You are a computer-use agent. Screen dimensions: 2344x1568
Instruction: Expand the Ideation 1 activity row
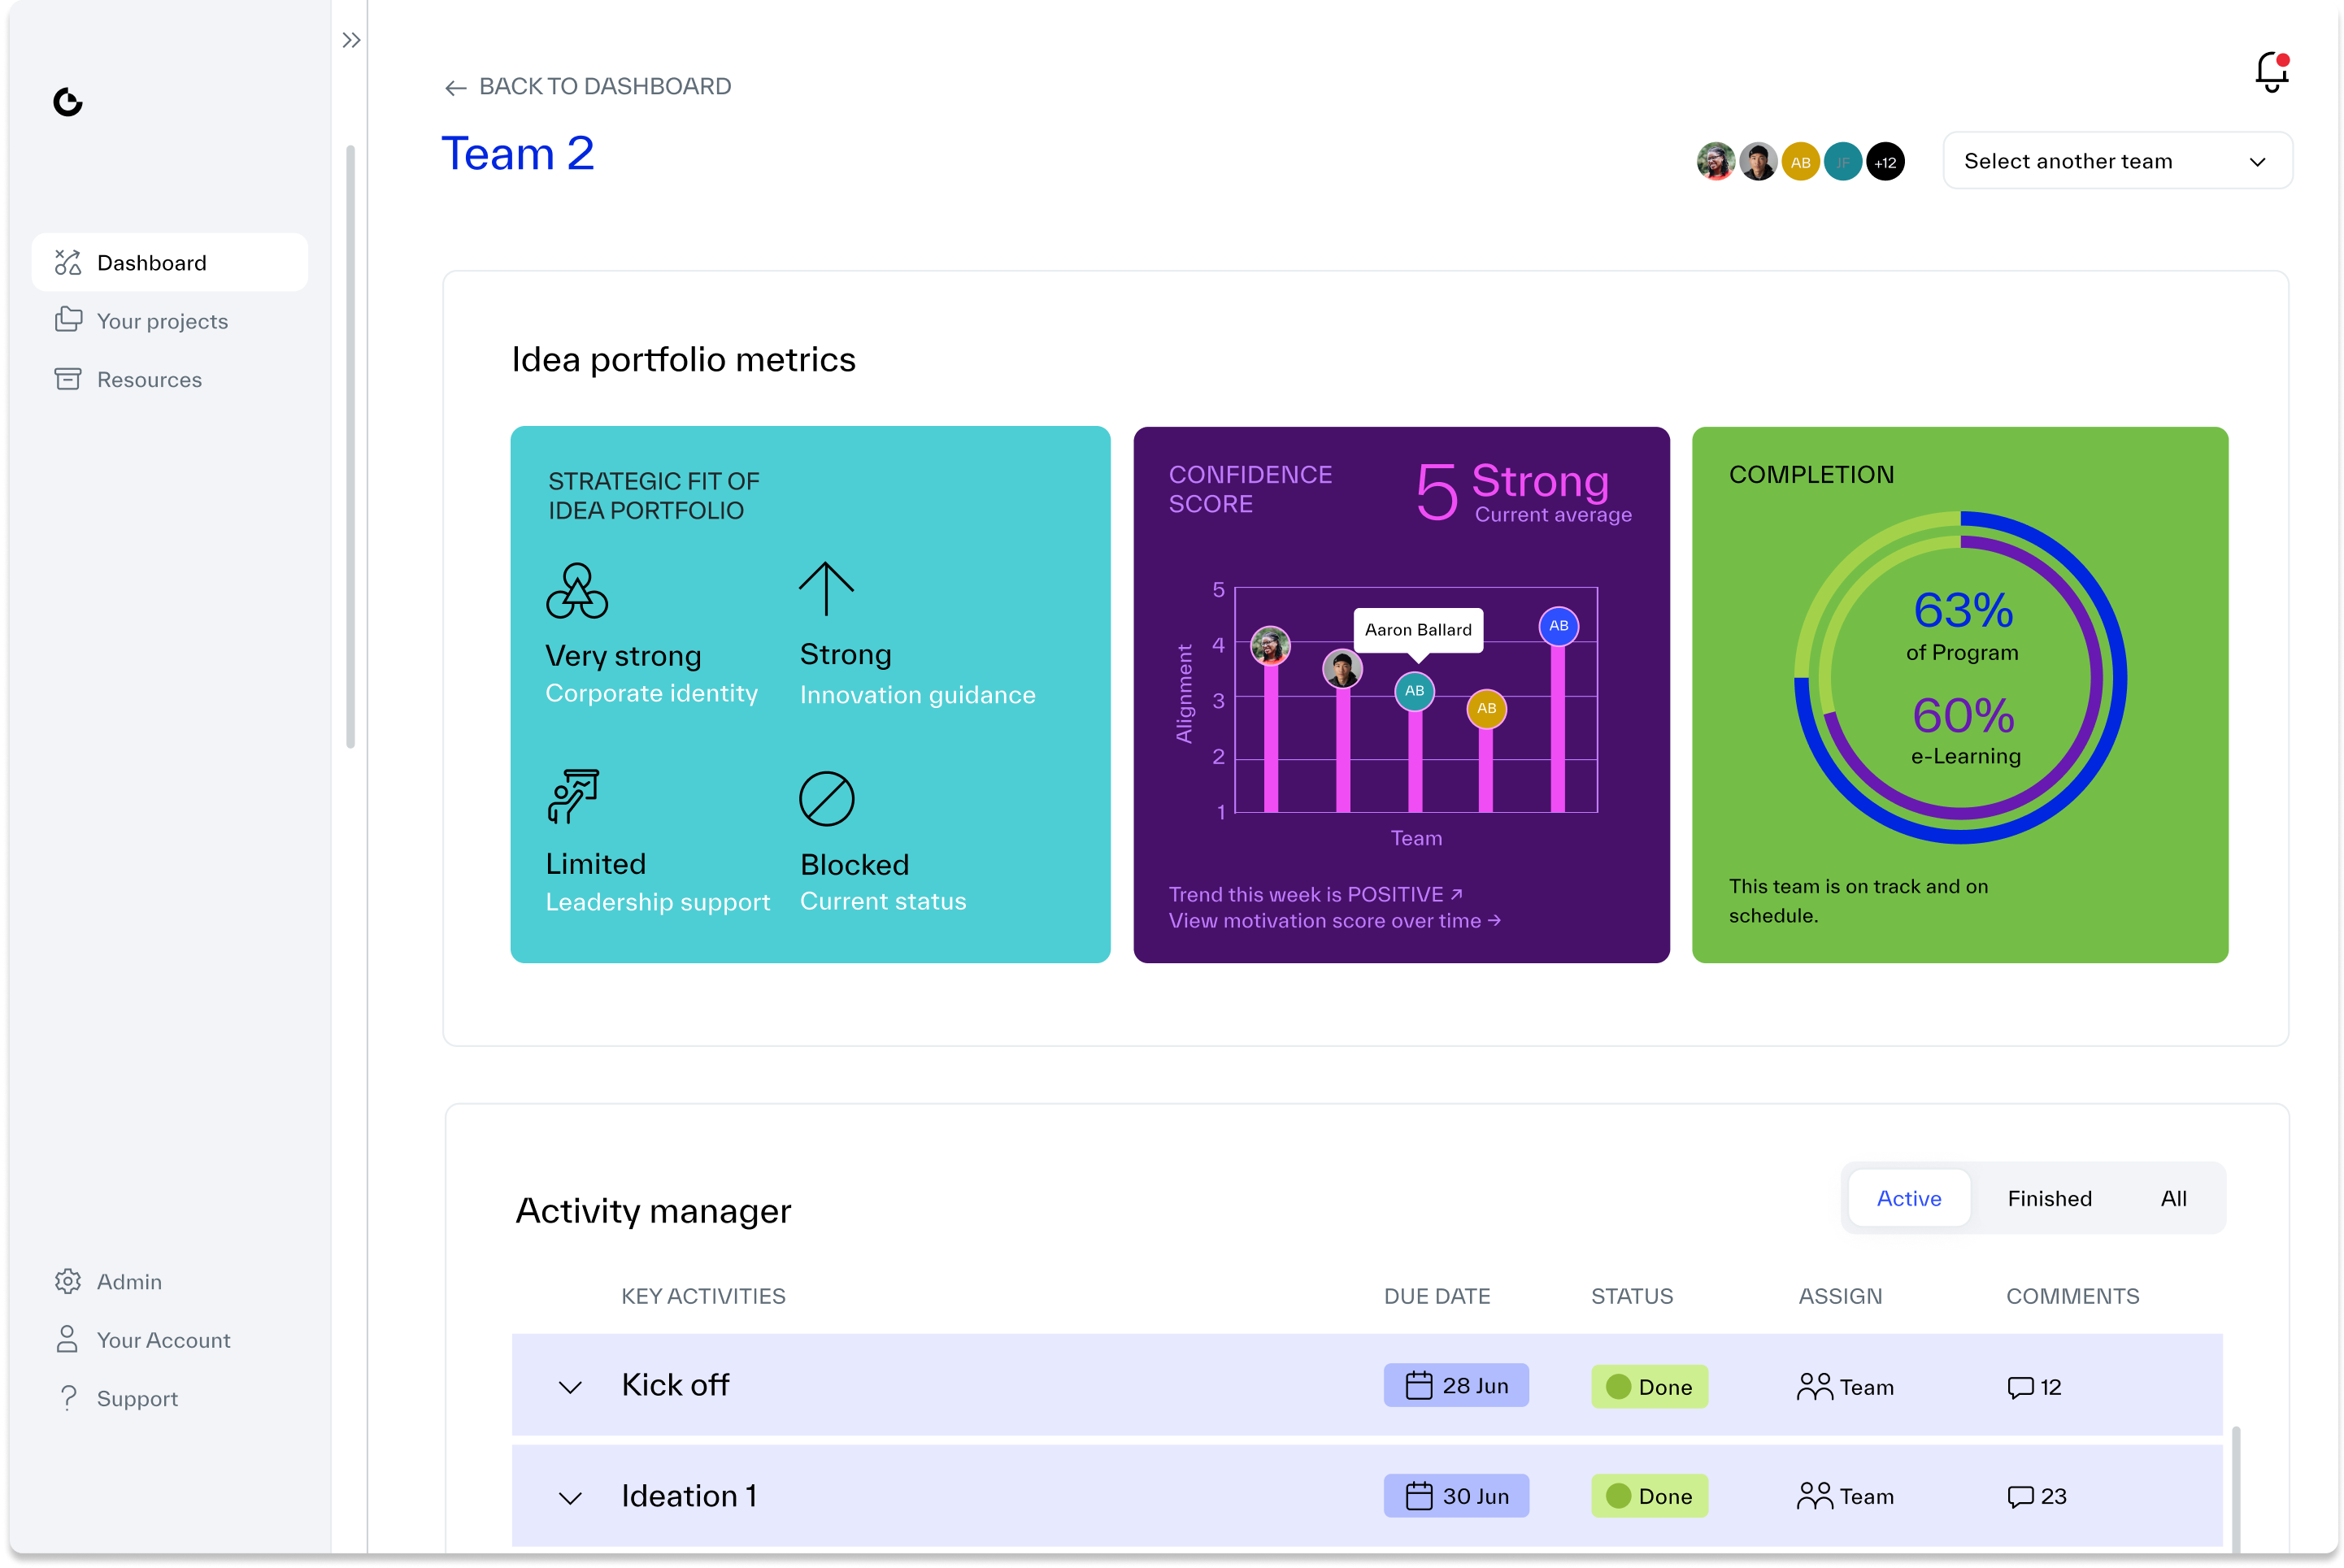[571, 1497]
